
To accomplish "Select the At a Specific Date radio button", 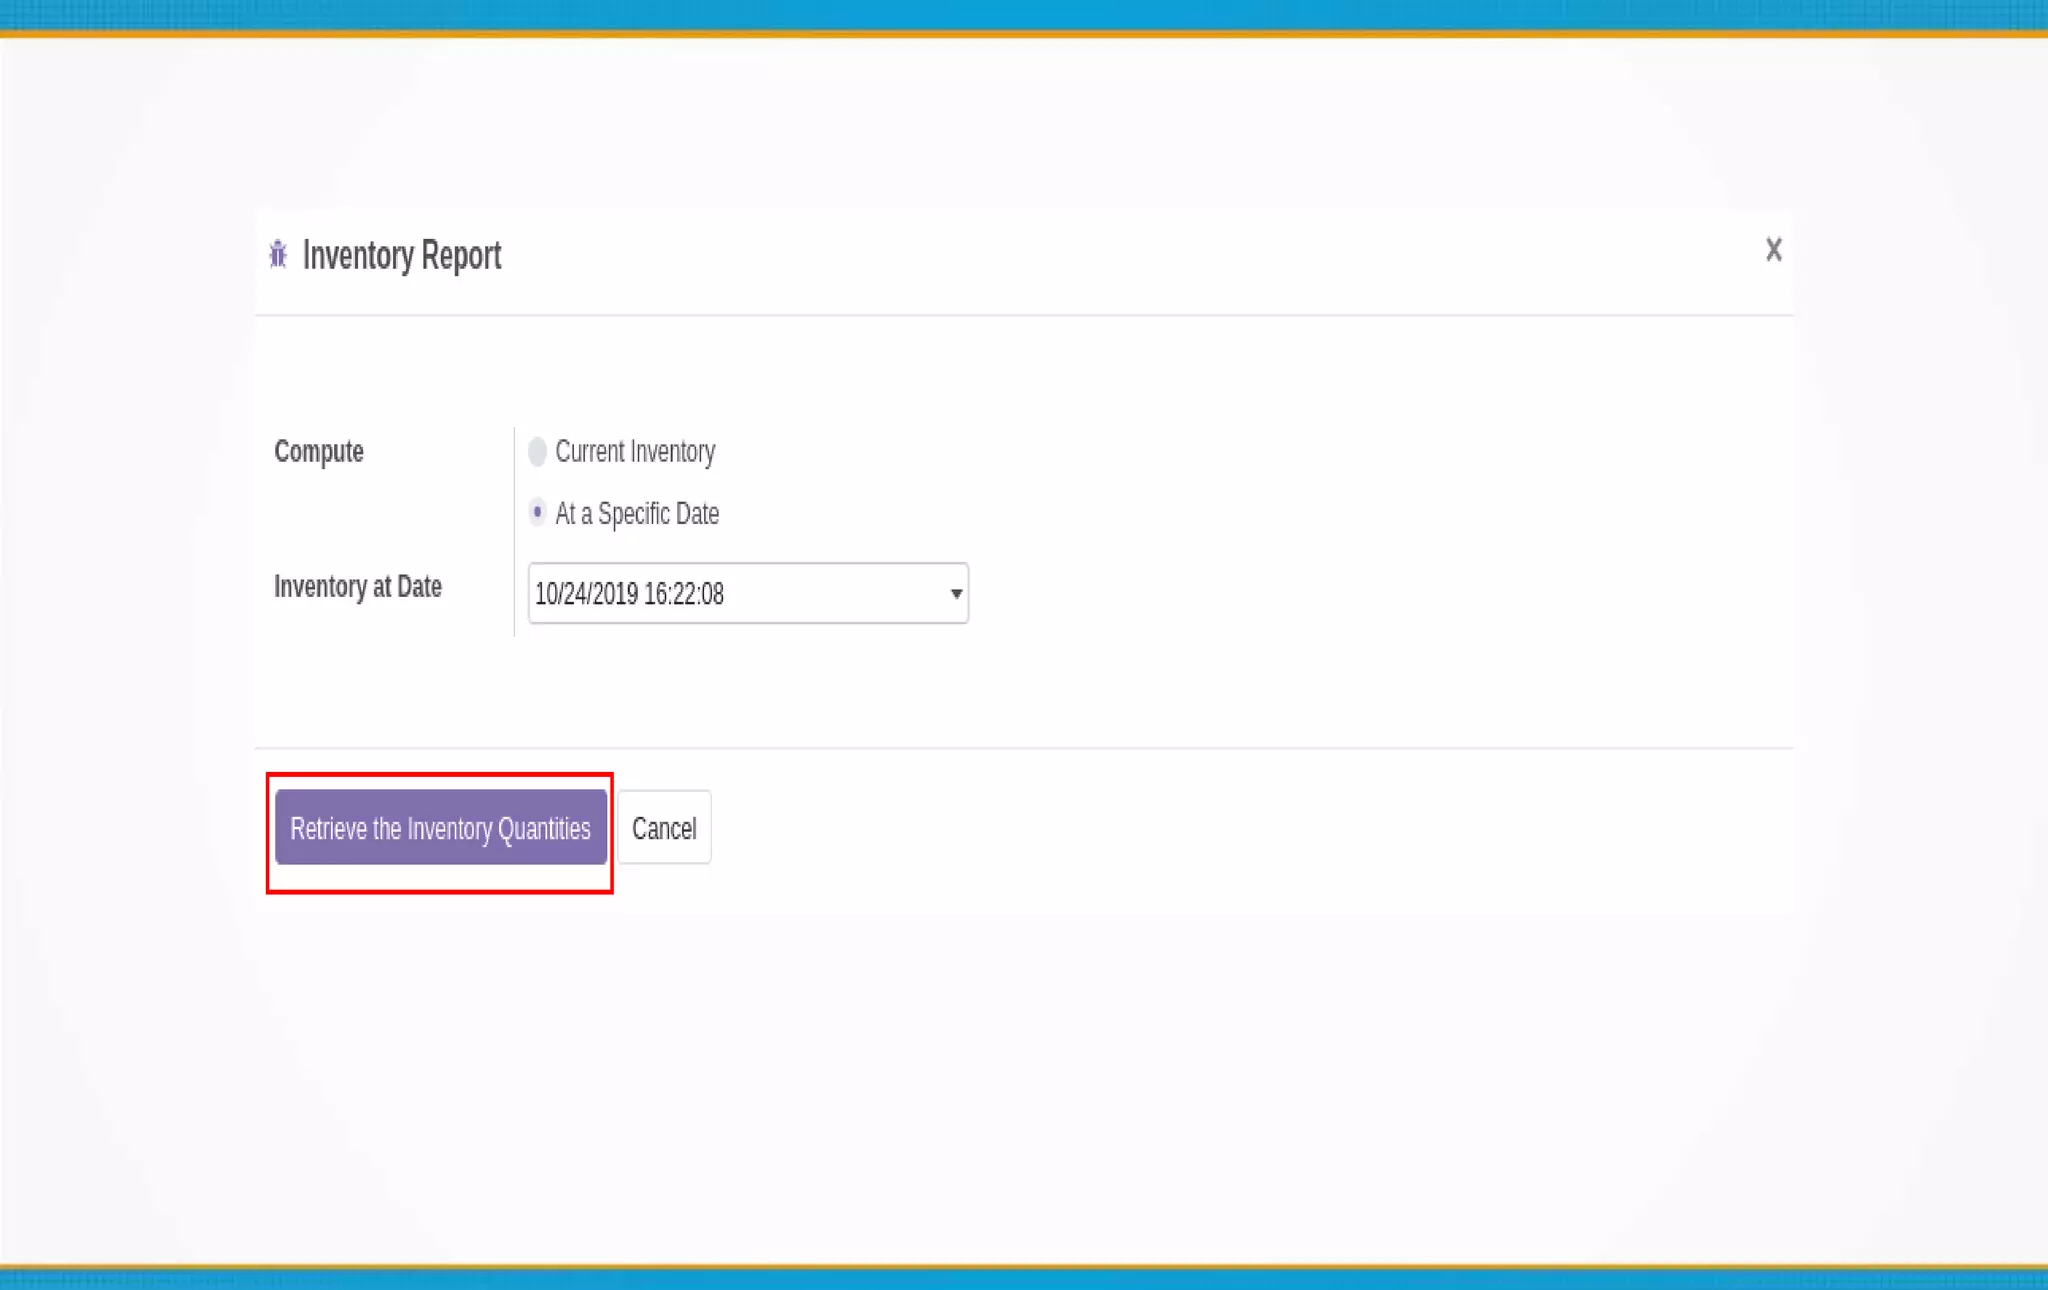I will click(x=537, y=513).
